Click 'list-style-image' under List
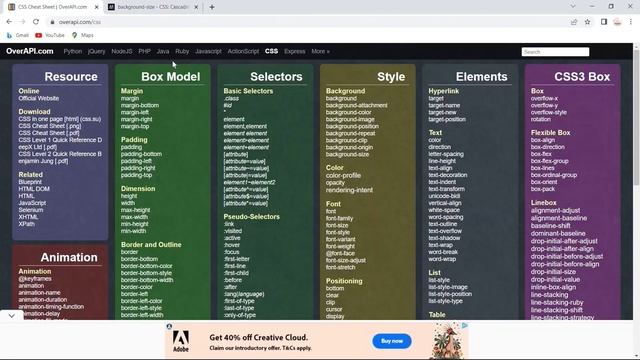This screenshot has height=360, width=640. (448, 287)
